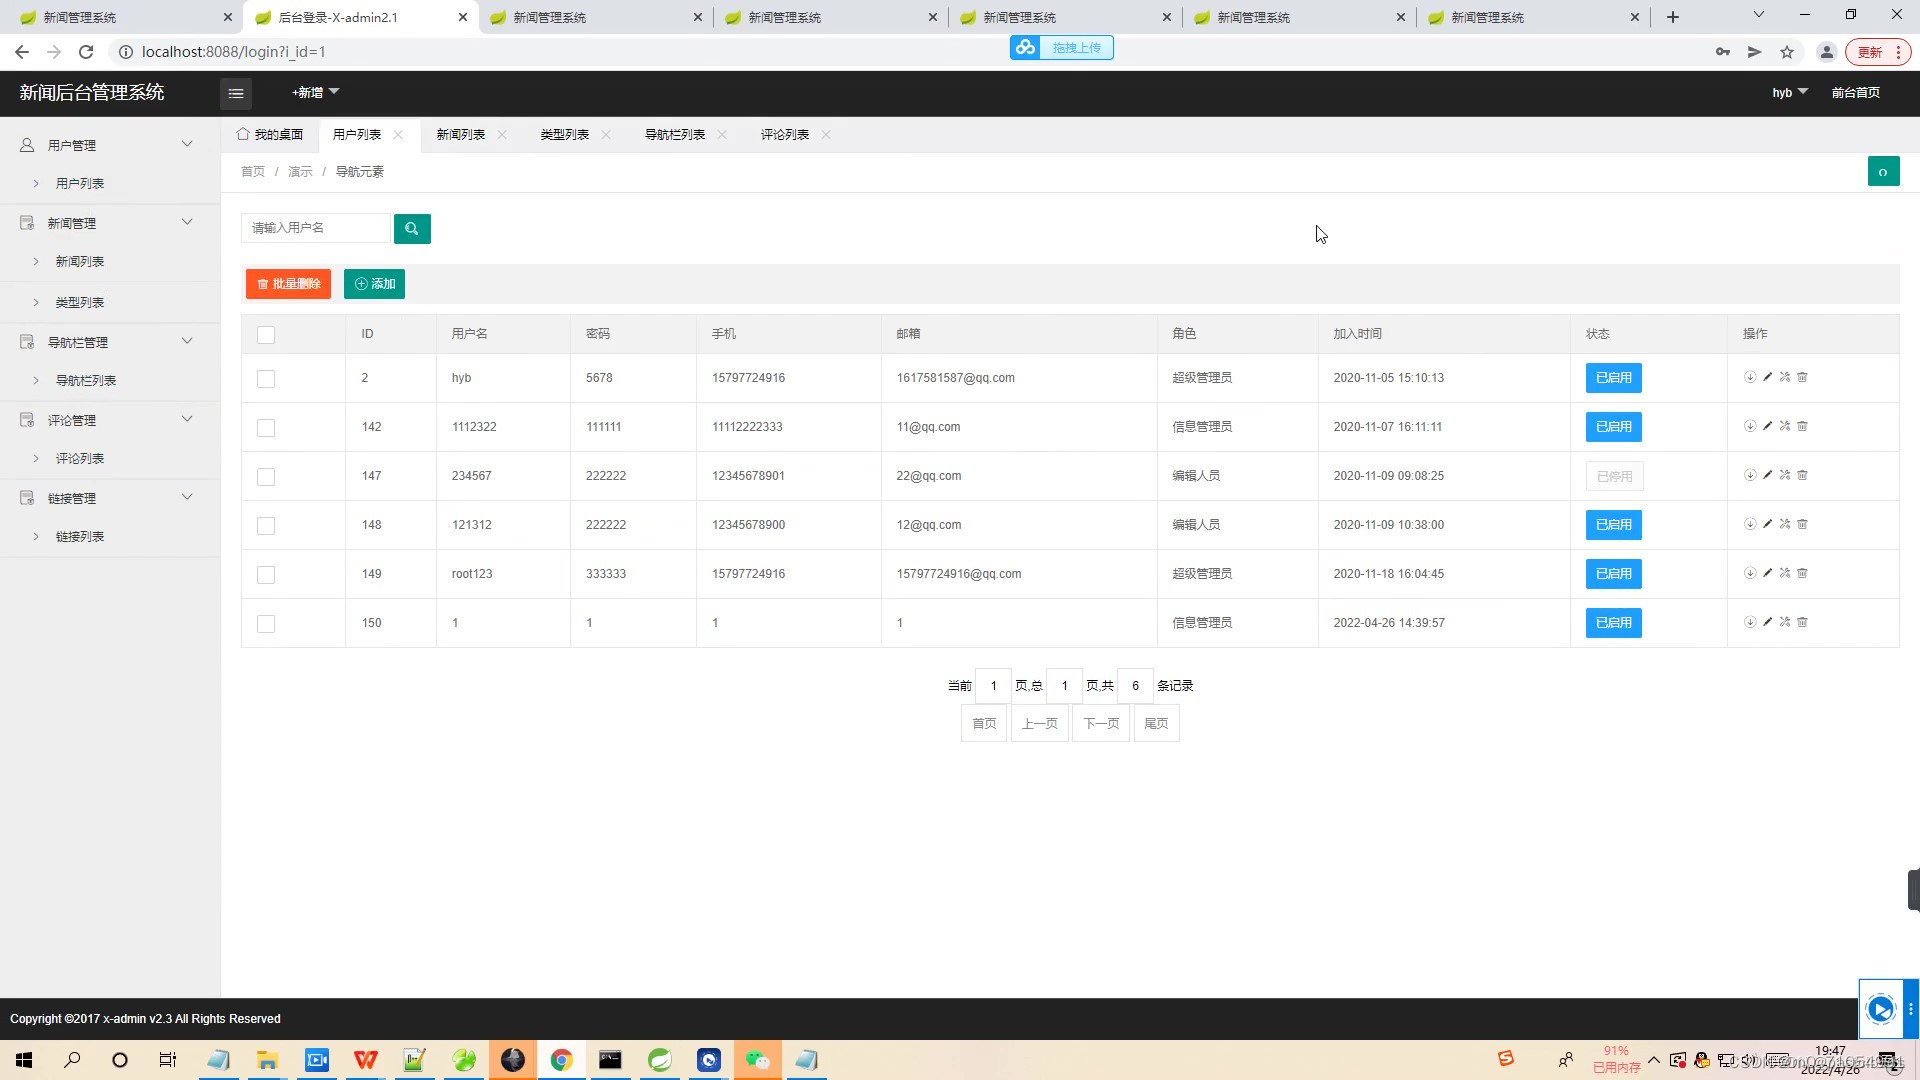Edit user 1112322 via pencil icon

(1768, 426)
